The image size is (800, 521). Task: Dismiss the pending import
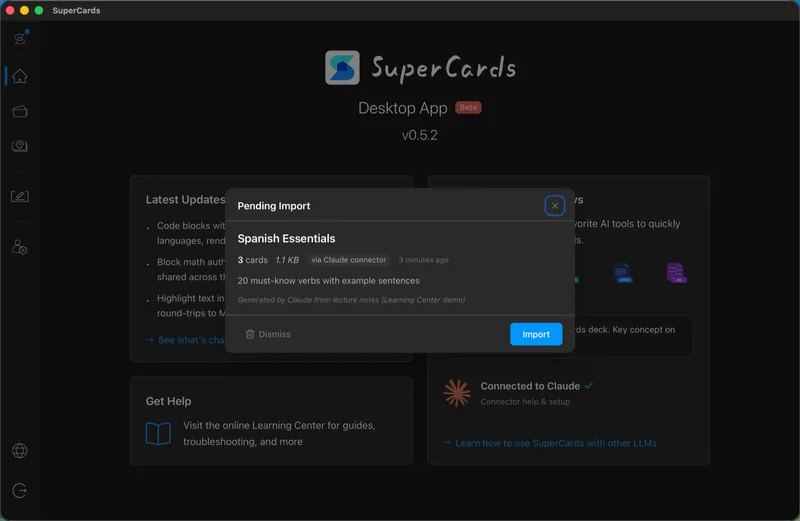[x=268, y=334]
